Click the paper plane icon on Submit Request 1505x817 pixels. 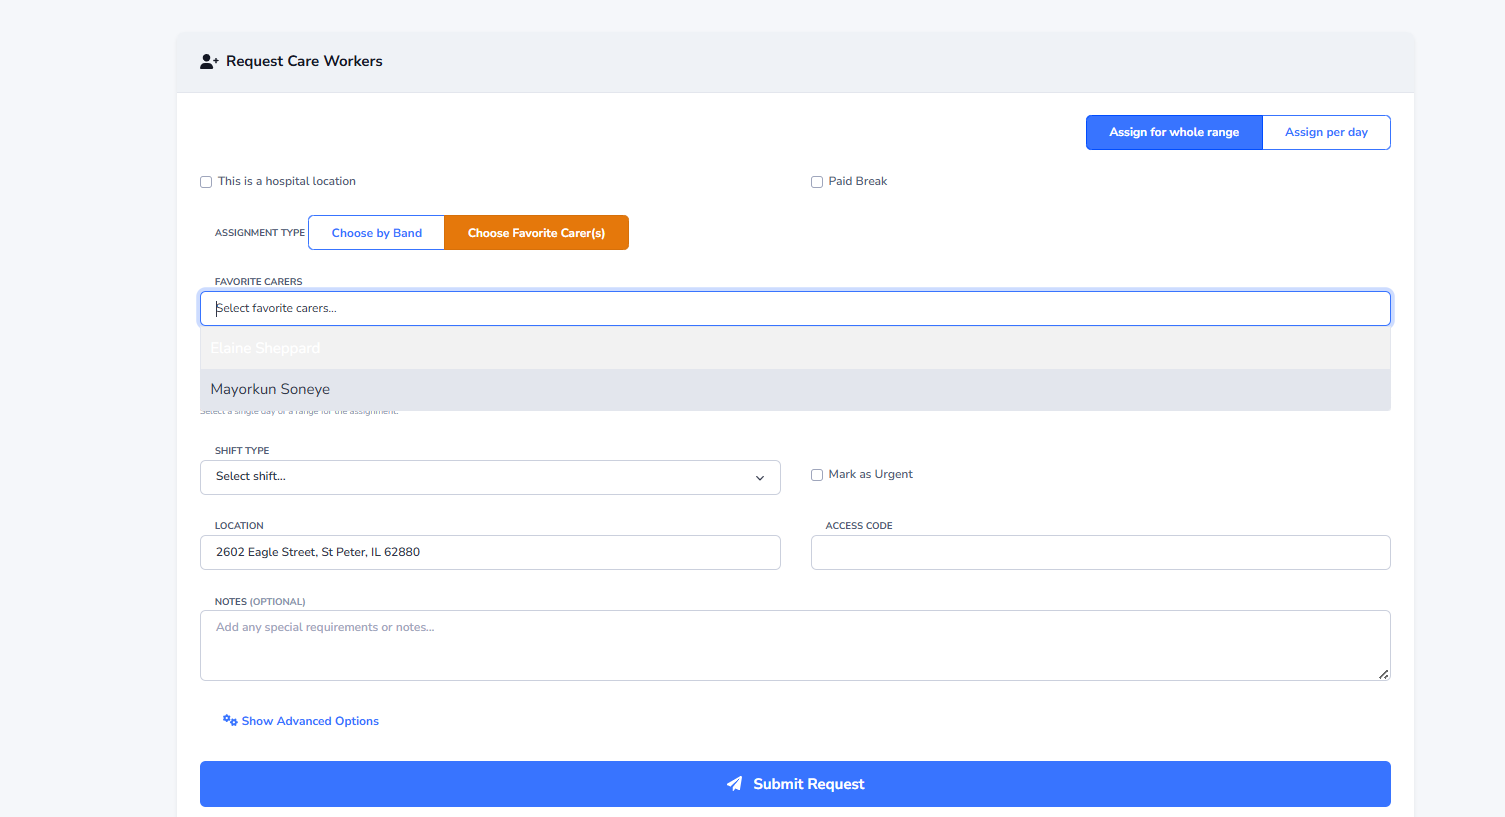coord(735,784)
